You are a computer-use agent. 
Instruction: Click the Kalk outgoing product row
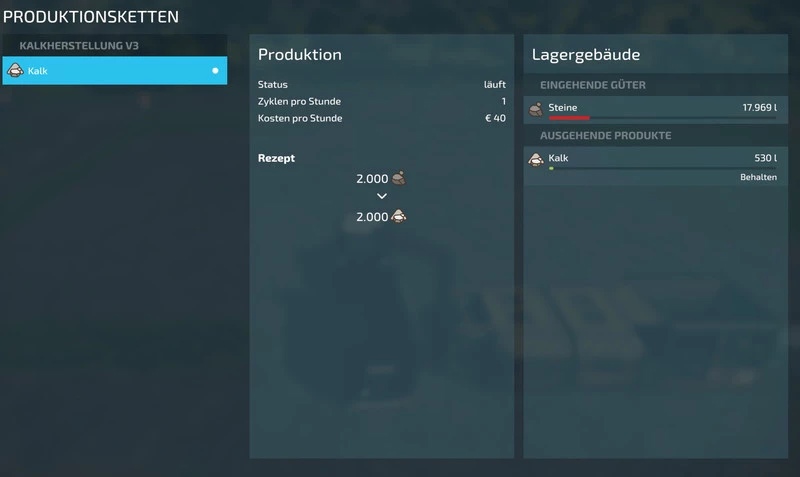tap(656, 166)
